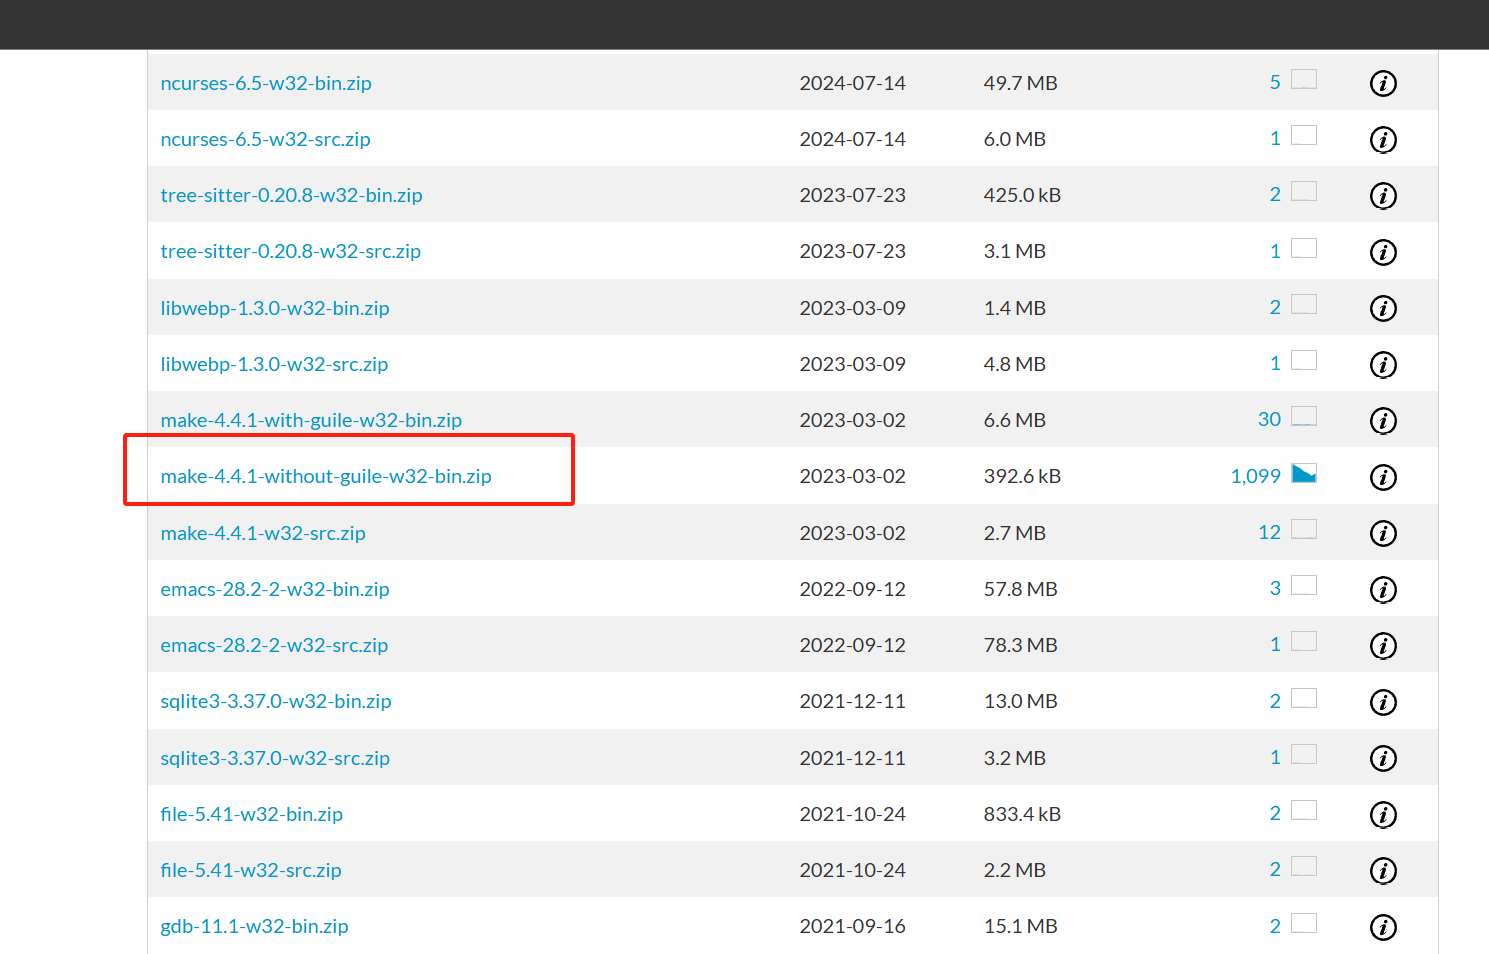Download emacs-28.2-2-w32-bin.zip
Screen dimensions: 1489x954
[275, 589]
